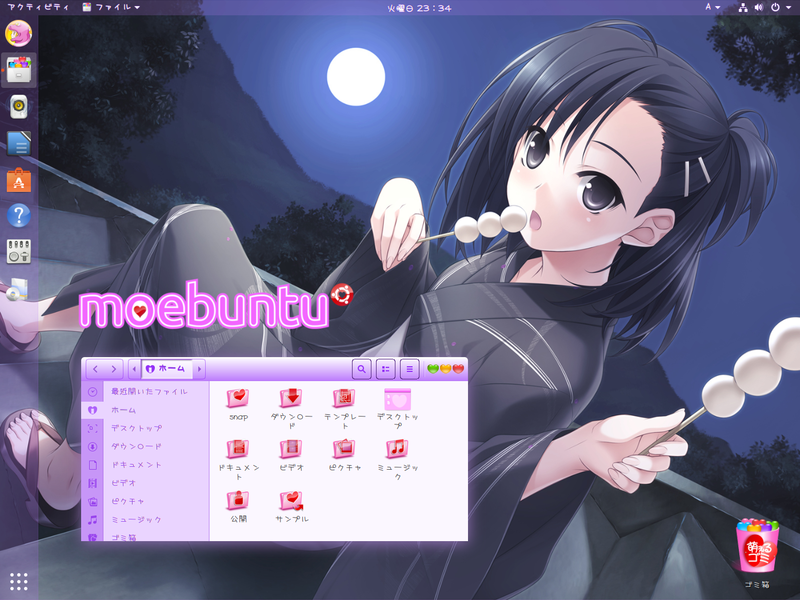Select 最近開いたファイル in sidebar
The height and width of the screenshot is (600, 800).
[x=145, y=392]
